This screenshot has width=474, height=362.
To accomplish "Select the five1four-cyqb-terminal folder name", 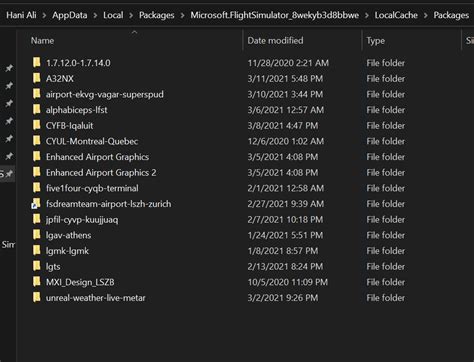I will click(92, 188).
